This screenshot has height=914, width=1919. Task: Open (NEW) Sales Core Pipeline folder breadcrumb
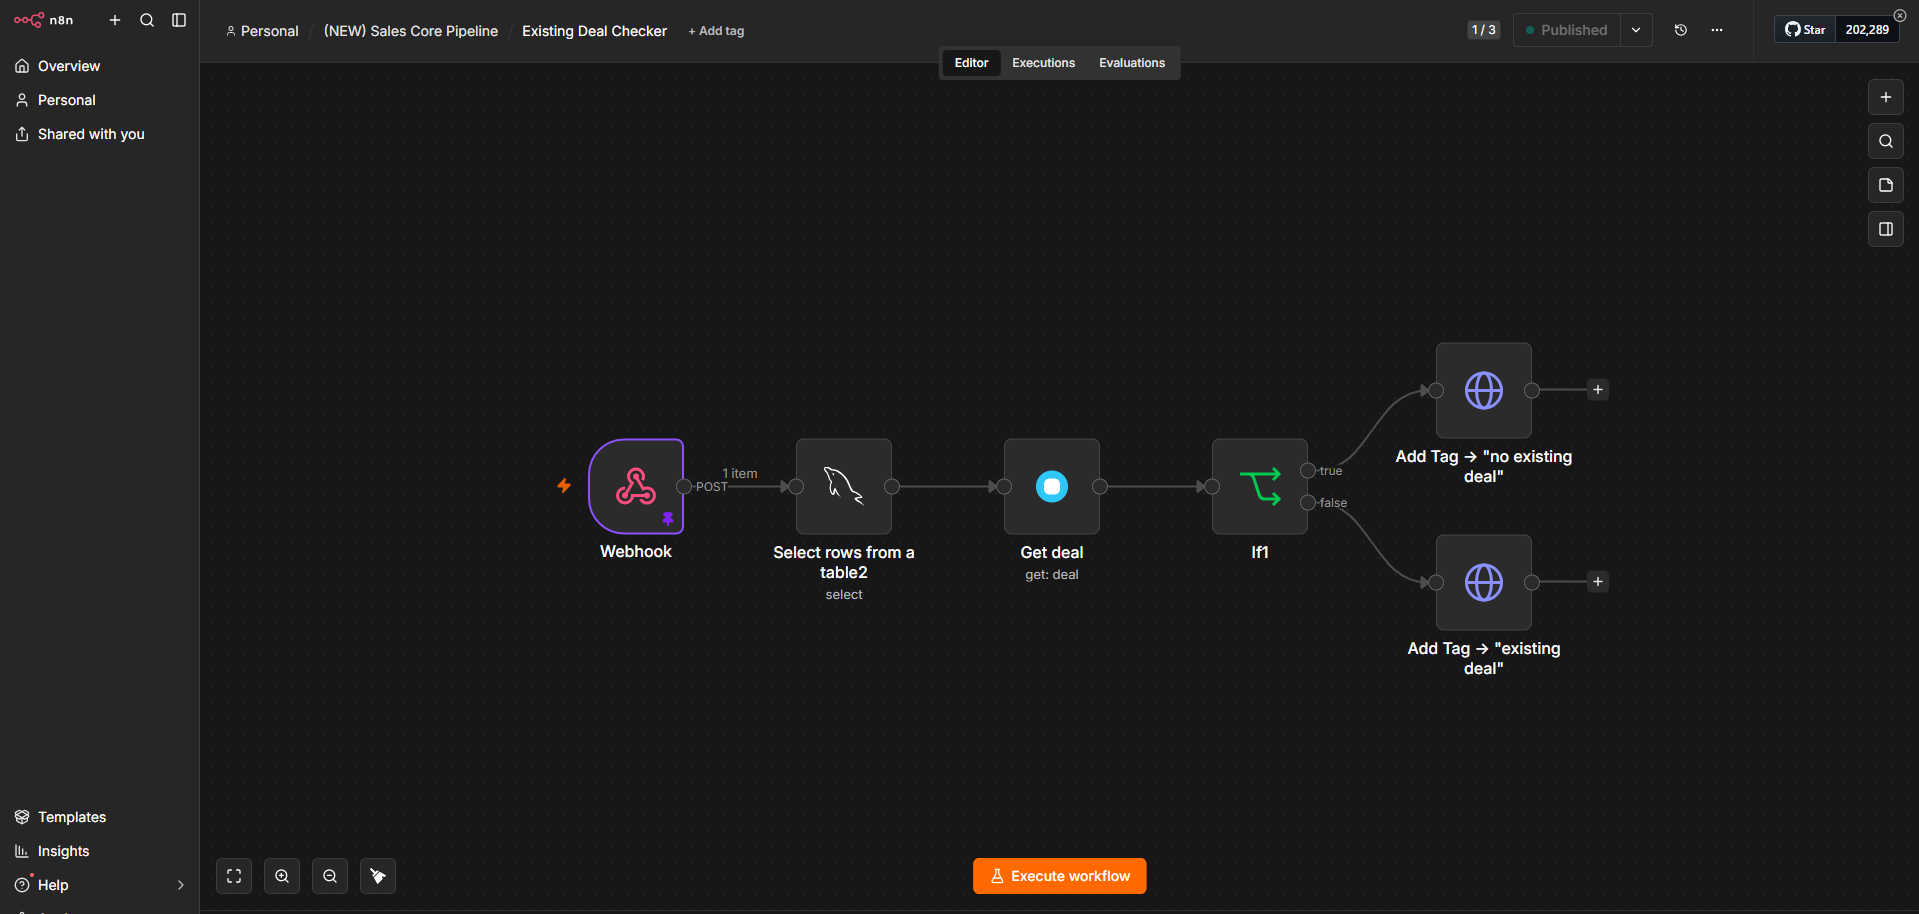click(410, 31)
